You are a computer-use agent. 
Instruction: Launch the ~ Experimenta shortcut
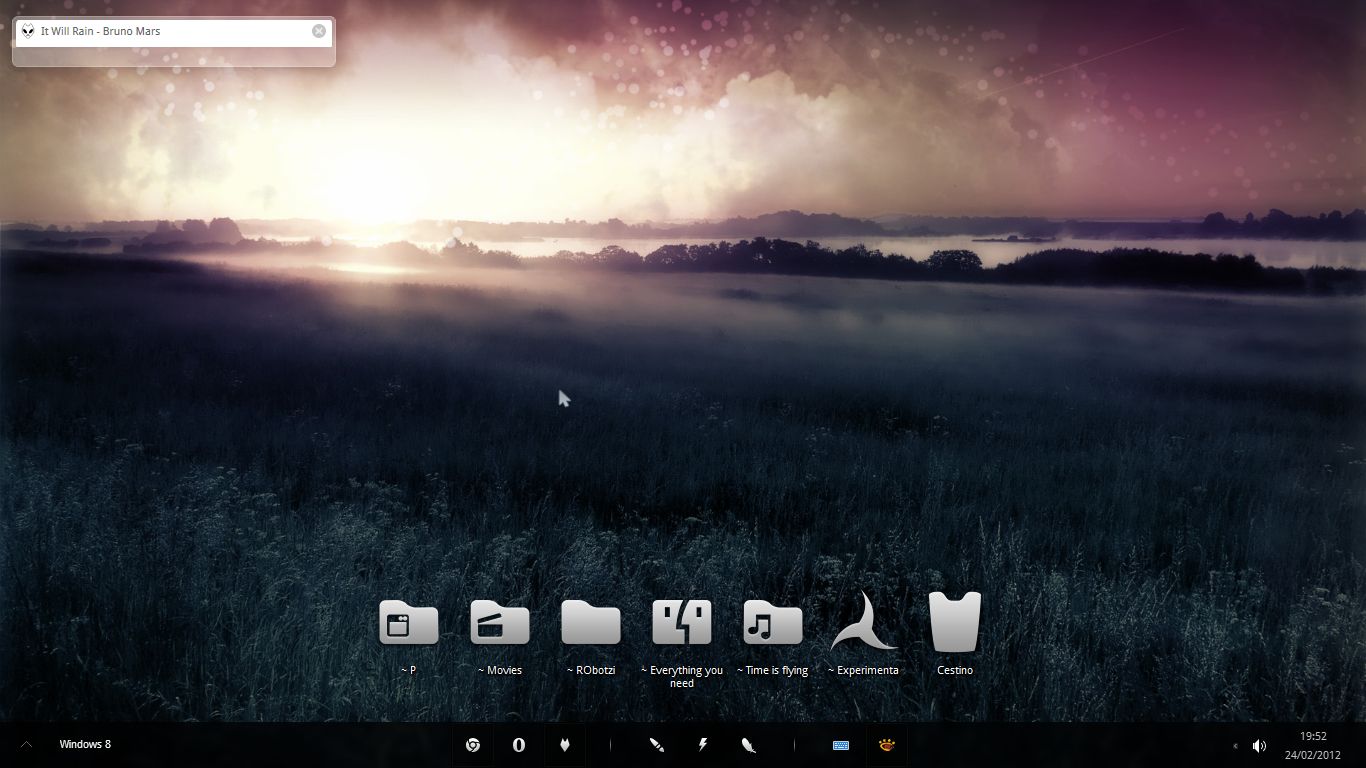[863, 620]
